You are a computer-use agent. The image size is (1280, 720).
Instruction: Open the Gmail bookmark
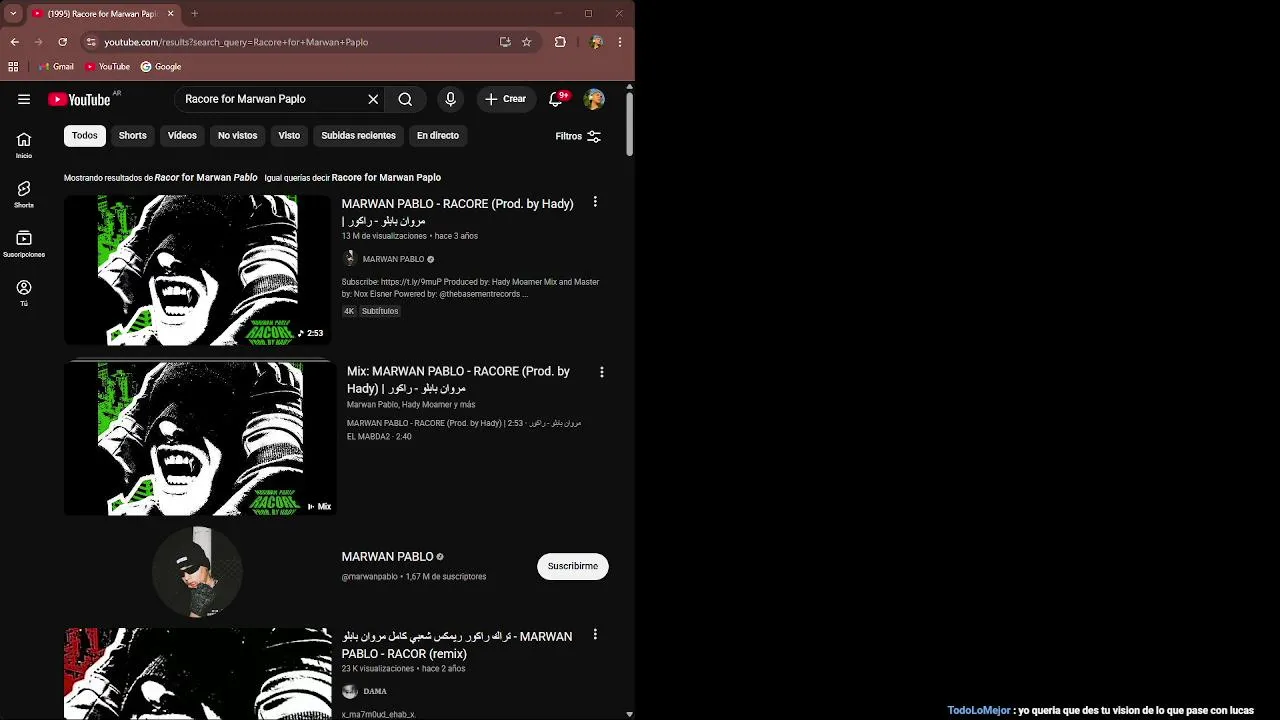(56, 67)
